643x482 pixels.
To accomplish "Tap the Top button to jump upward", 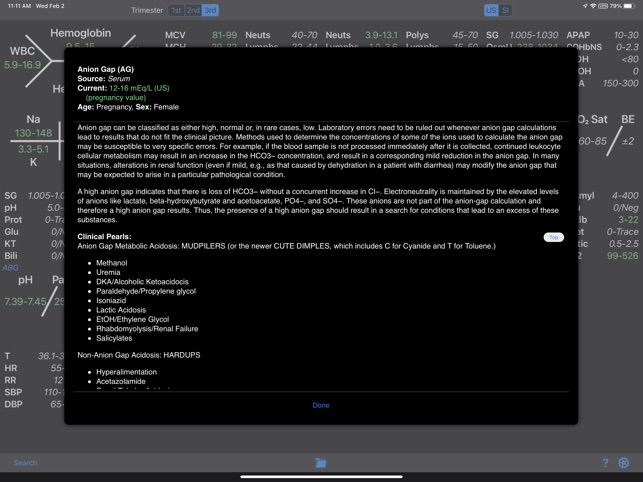I will [553, 237].
